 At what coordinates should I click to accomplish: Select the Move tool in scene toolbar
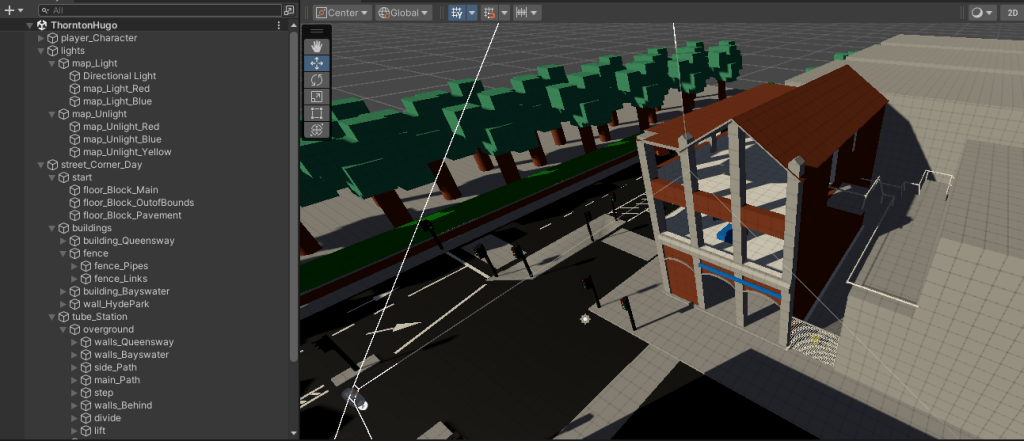pos(316,63)
